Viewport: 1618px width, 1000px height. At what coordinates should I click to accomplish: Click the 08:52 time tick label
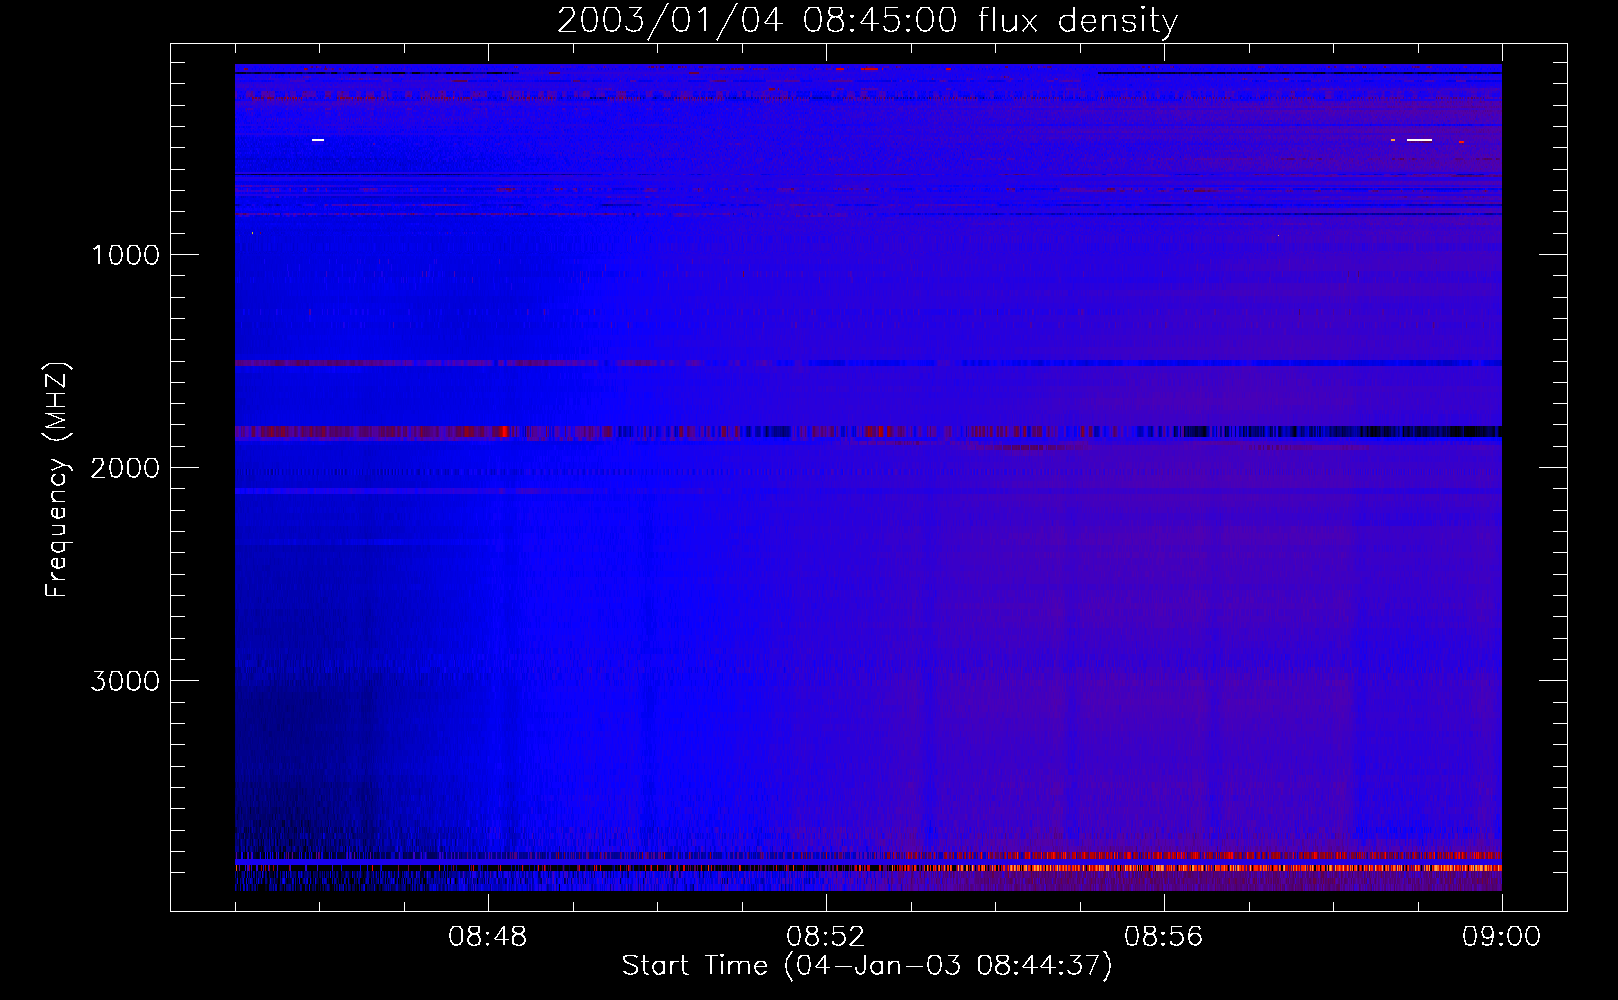(x=825, y=937)
